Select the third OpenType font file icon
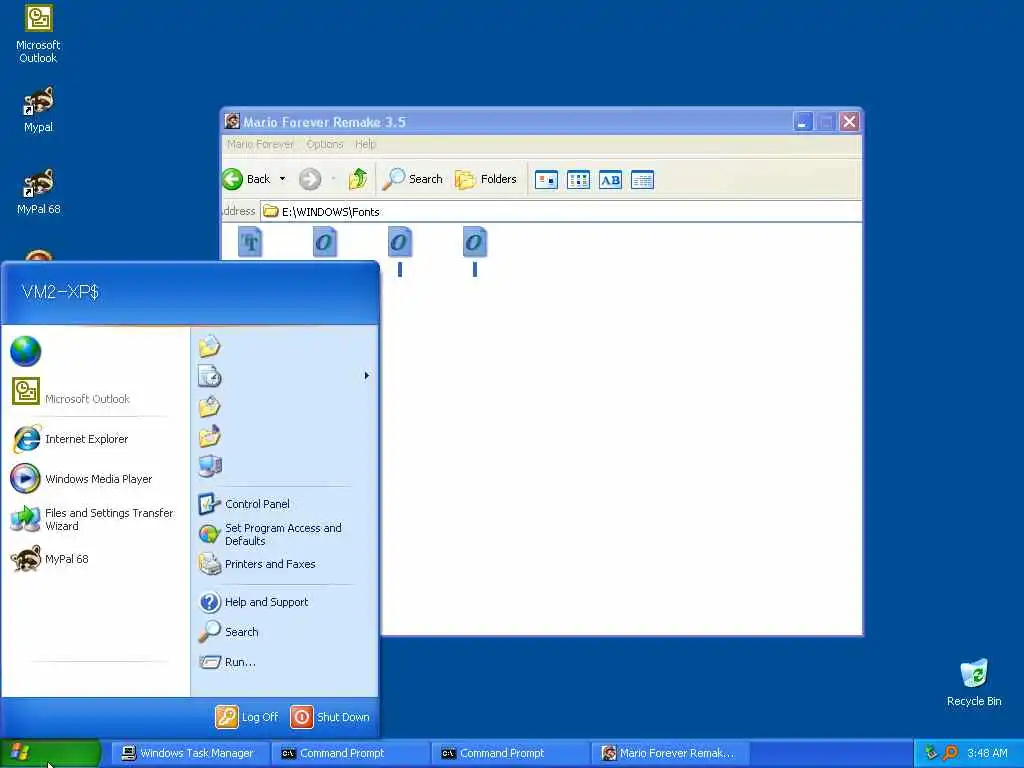The width and height of the screenshot is (1024, 768). tap(475, 242)
